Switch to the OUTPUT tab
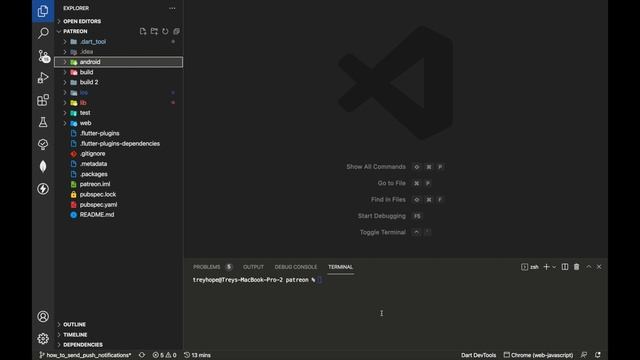 [x=253, y=267]
